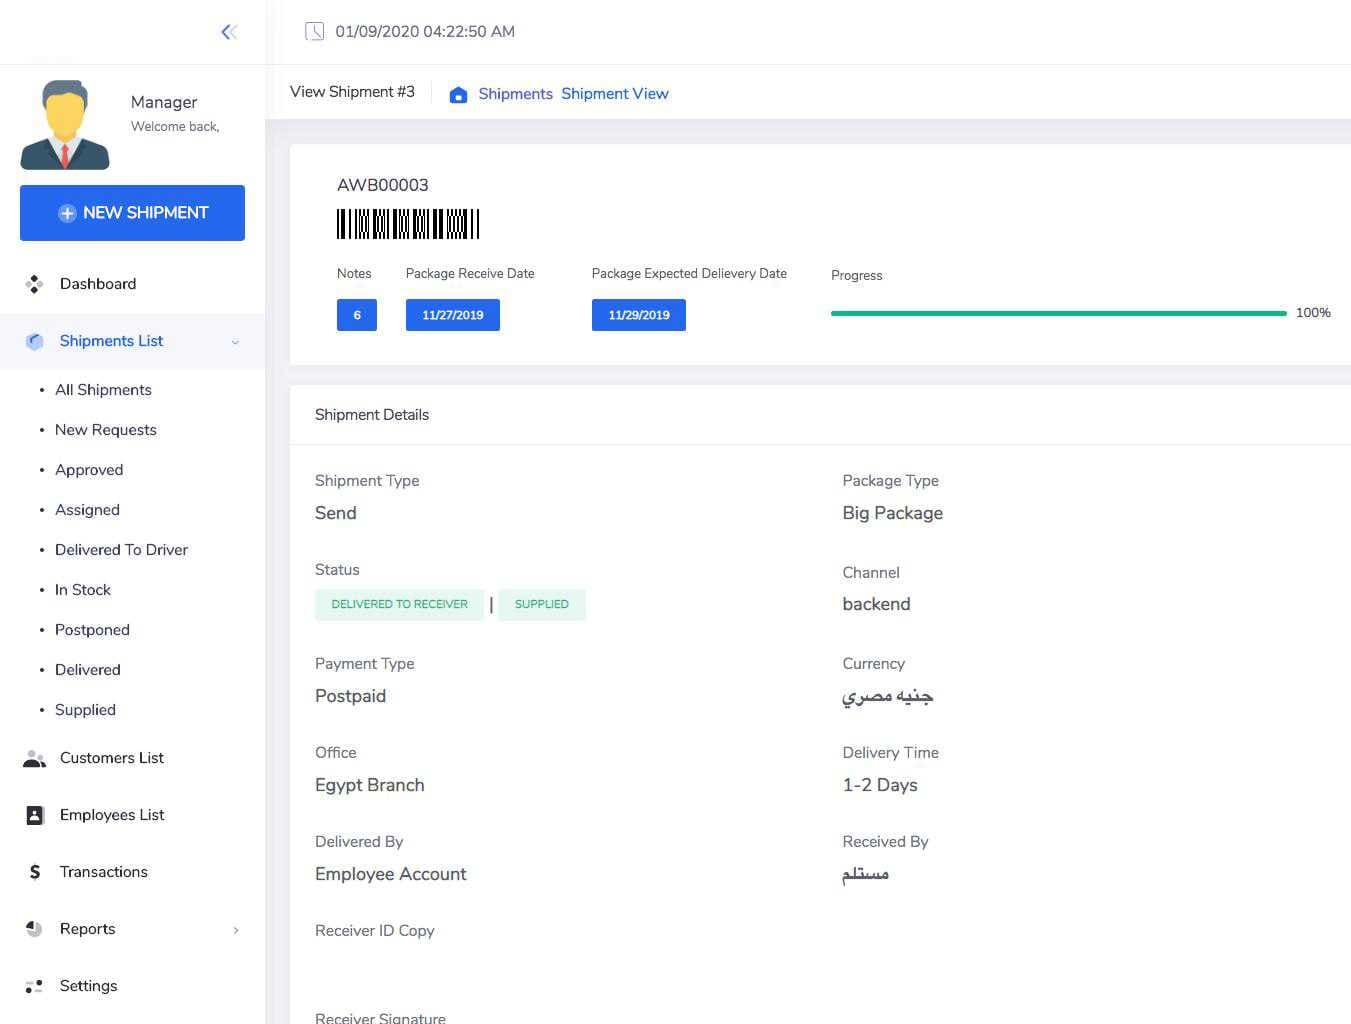This screenshot has width=1351, height=1024.
Task: Collapse the Shipments List chevron
Action: [235, 342]
